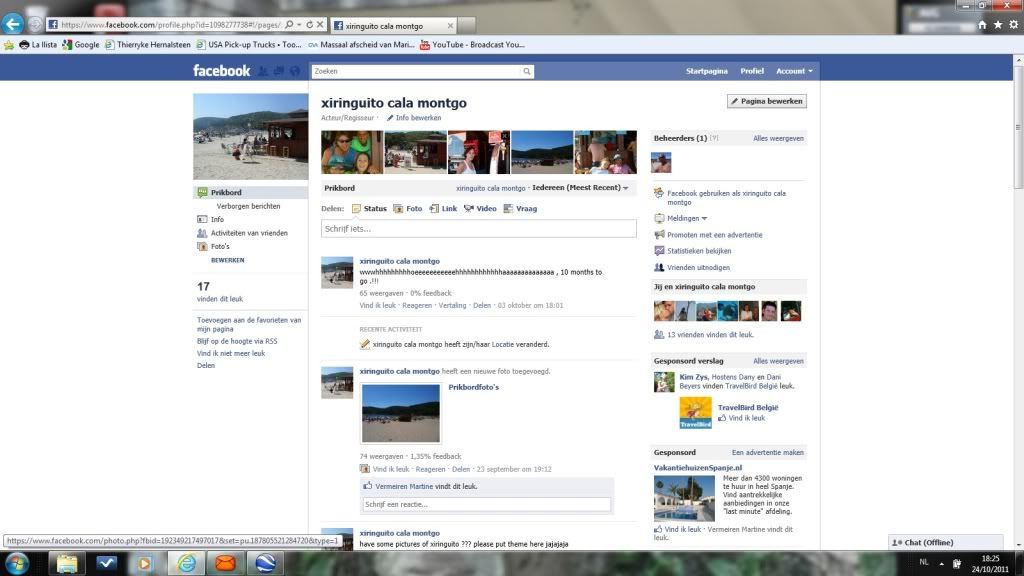Choose the Link share option
Image resolution: width=1024 pixels, height=576 pixels.
point(443,209)
